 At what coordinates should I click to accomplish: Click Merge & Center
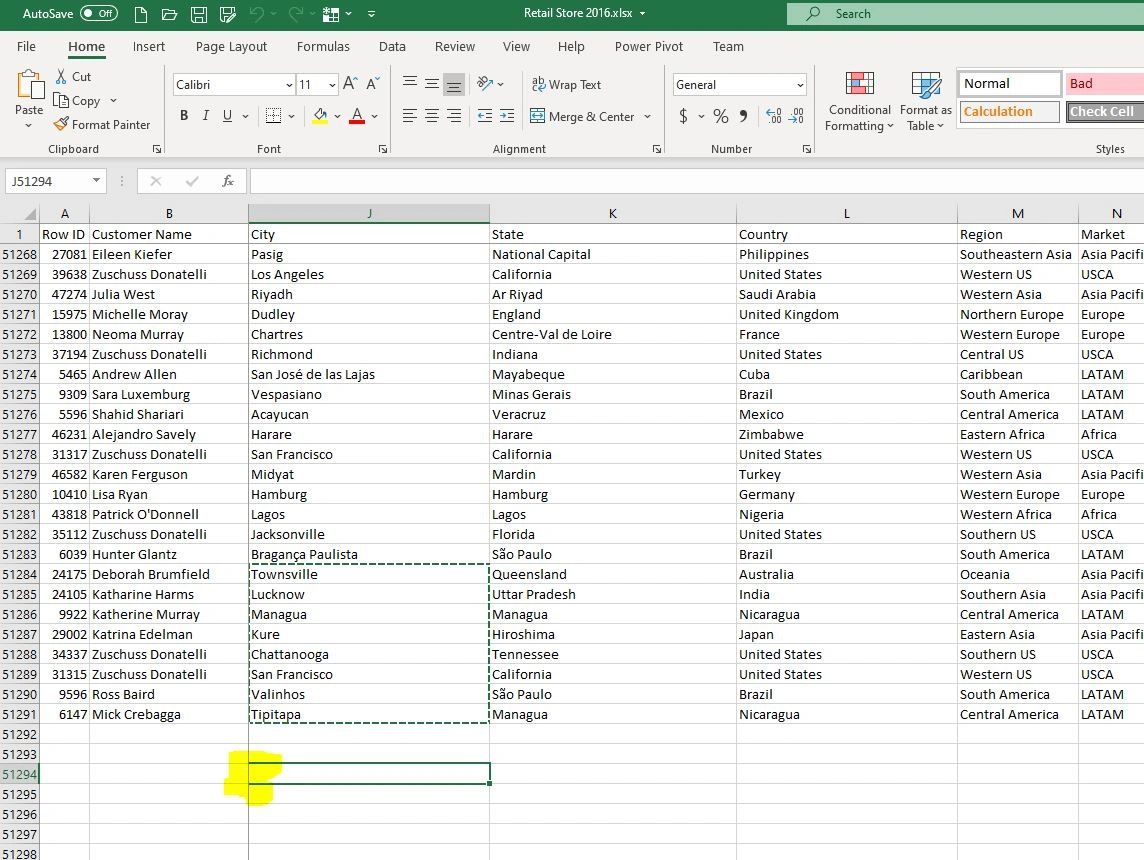click(x=585, y=116)
